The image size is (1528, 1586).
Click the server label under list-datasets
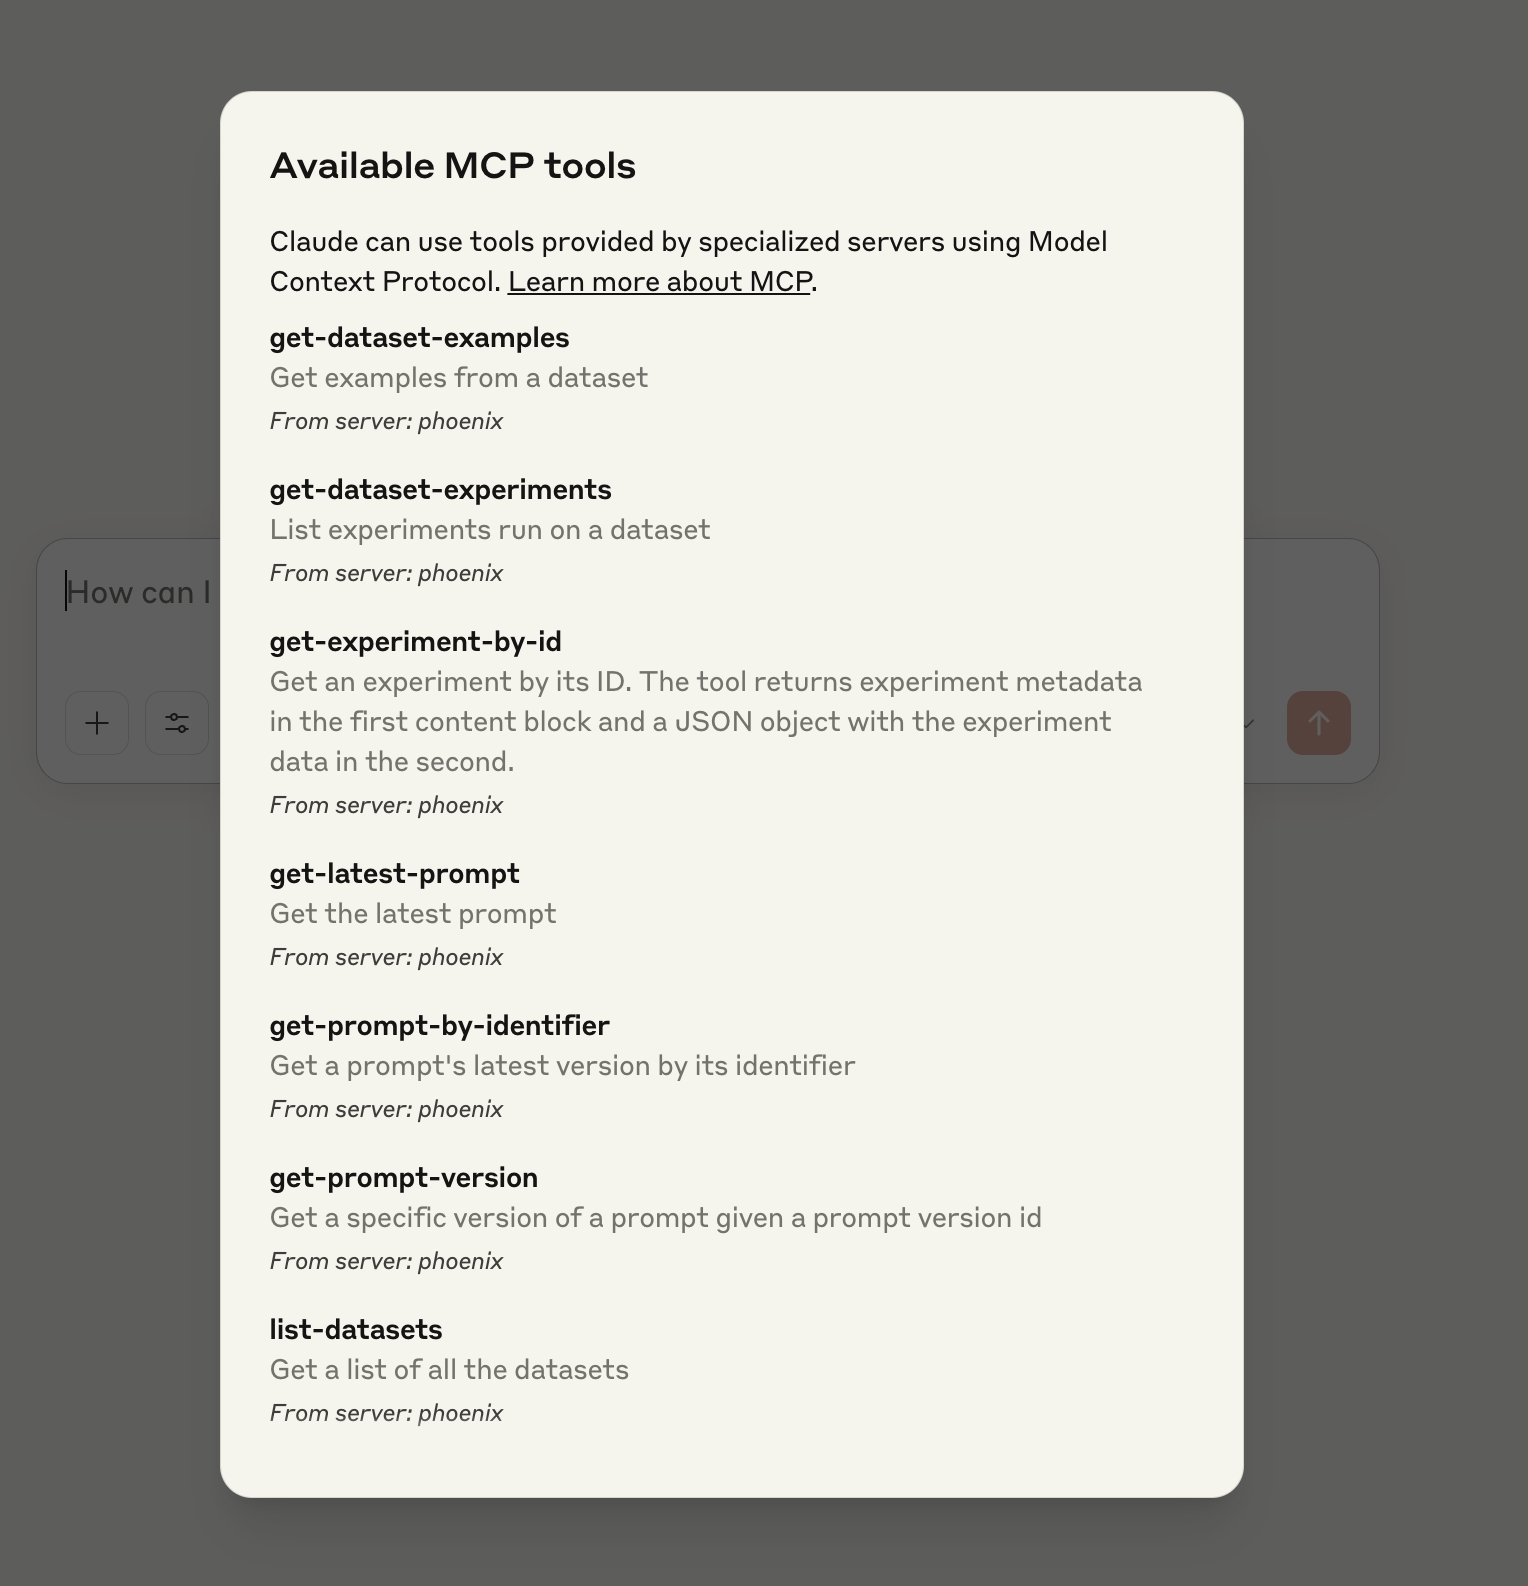(x=386, y=1413)
